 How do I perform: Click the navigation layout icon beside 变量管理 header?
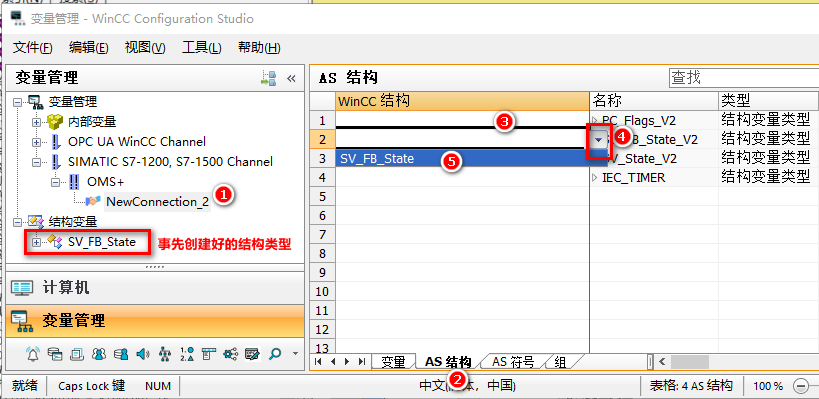point(268,78)
